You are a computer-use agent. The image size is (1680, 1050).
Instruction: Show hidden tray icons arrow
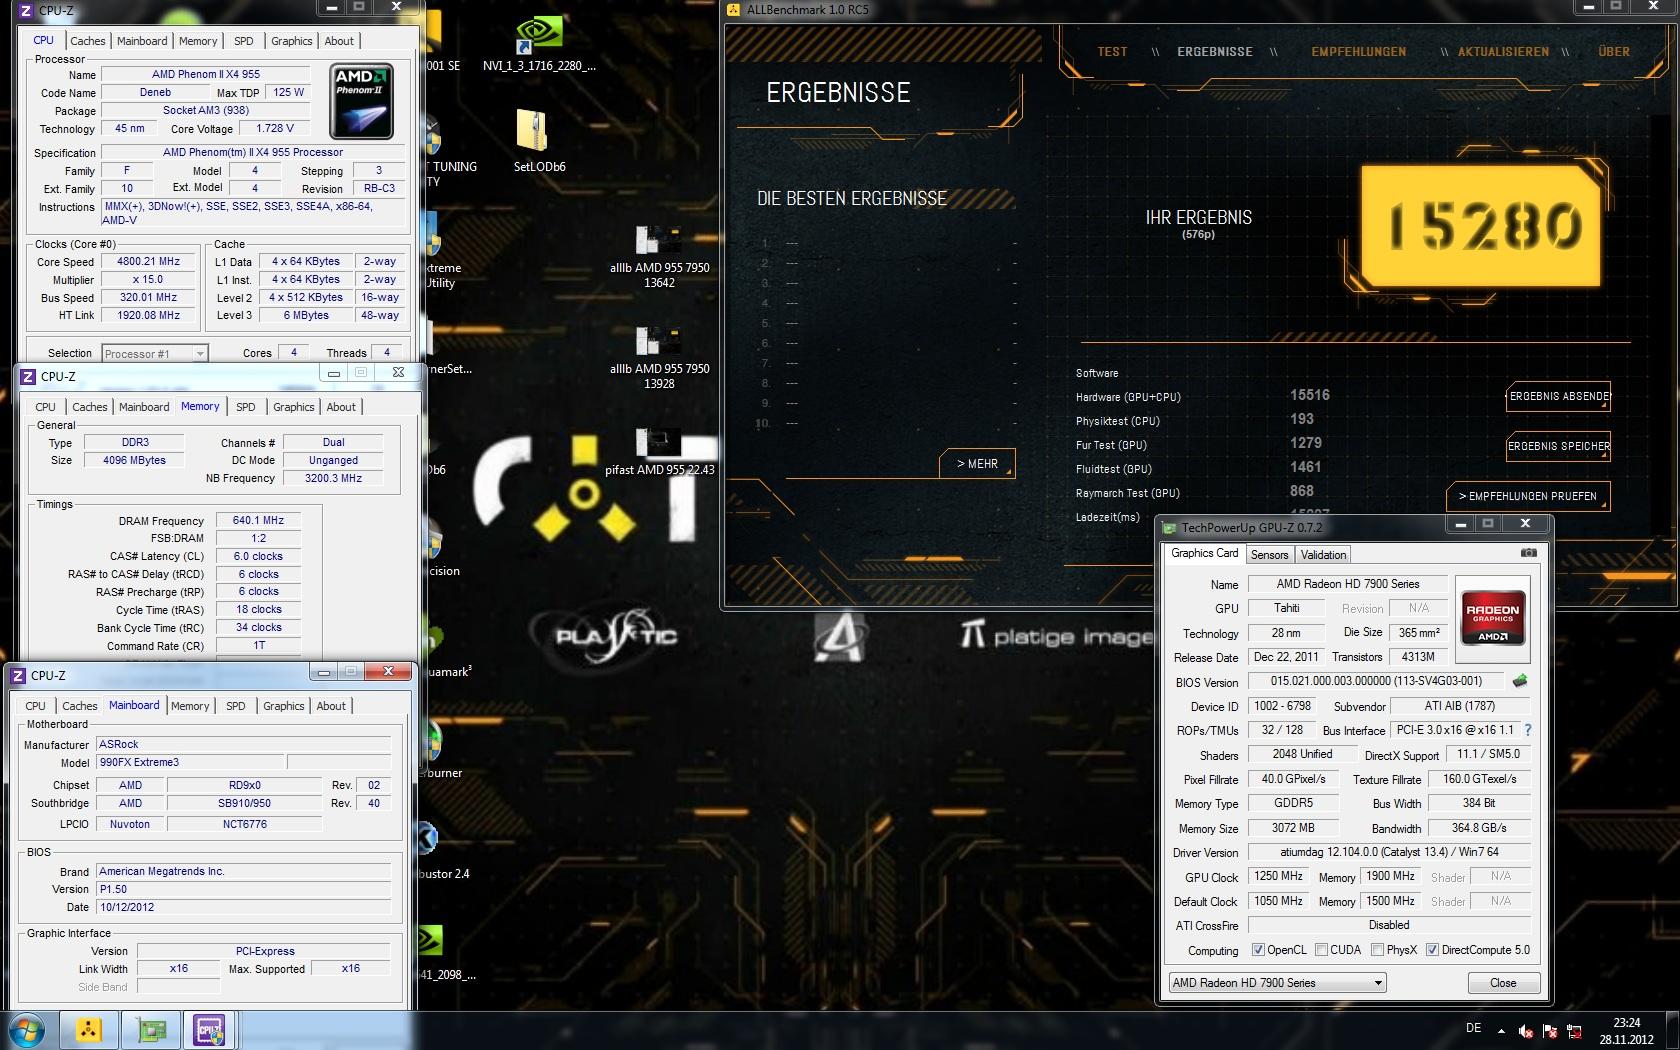[x=1500, y=1031]
